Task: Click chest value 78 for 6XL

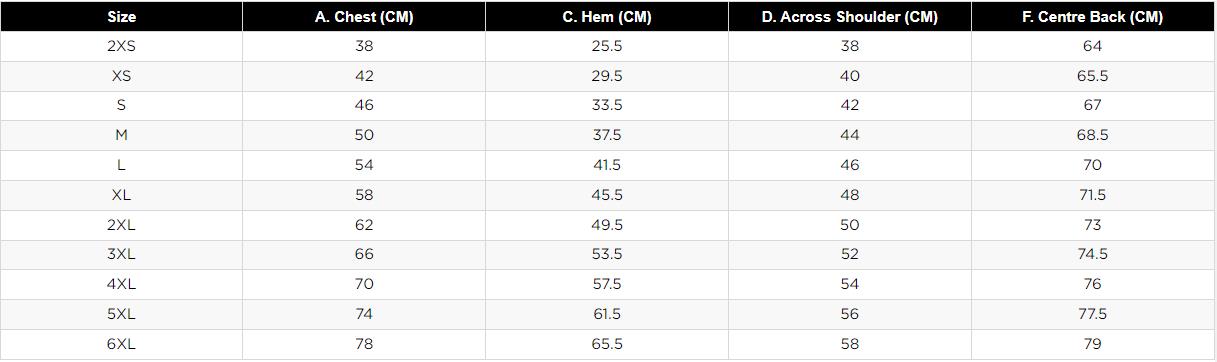Action: coord(364,344)
